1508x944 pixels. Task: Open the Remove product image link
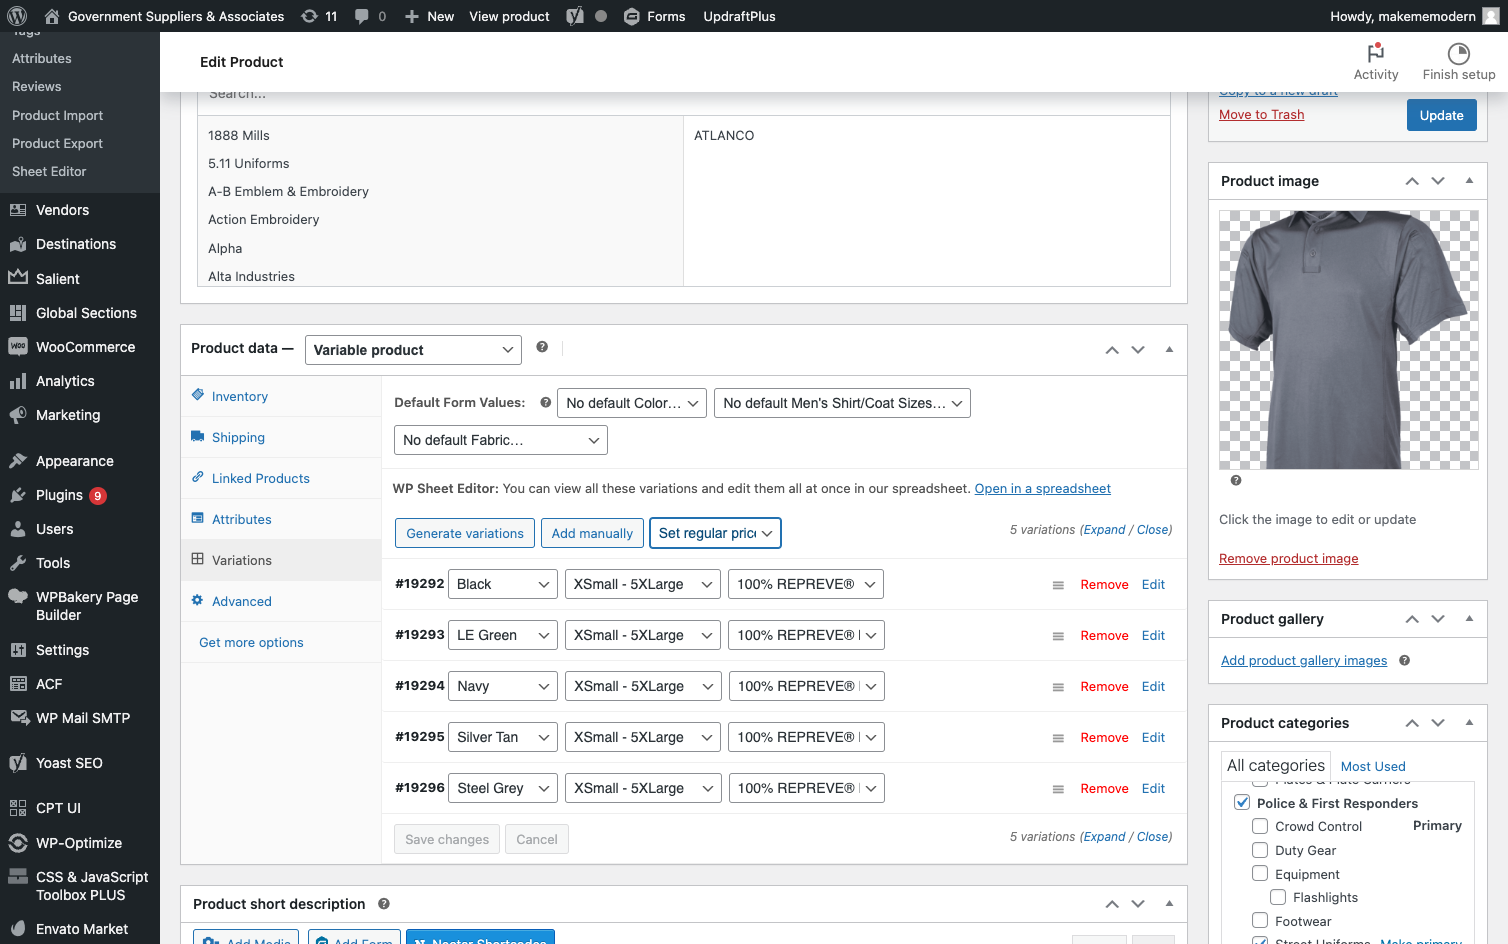1288,558
